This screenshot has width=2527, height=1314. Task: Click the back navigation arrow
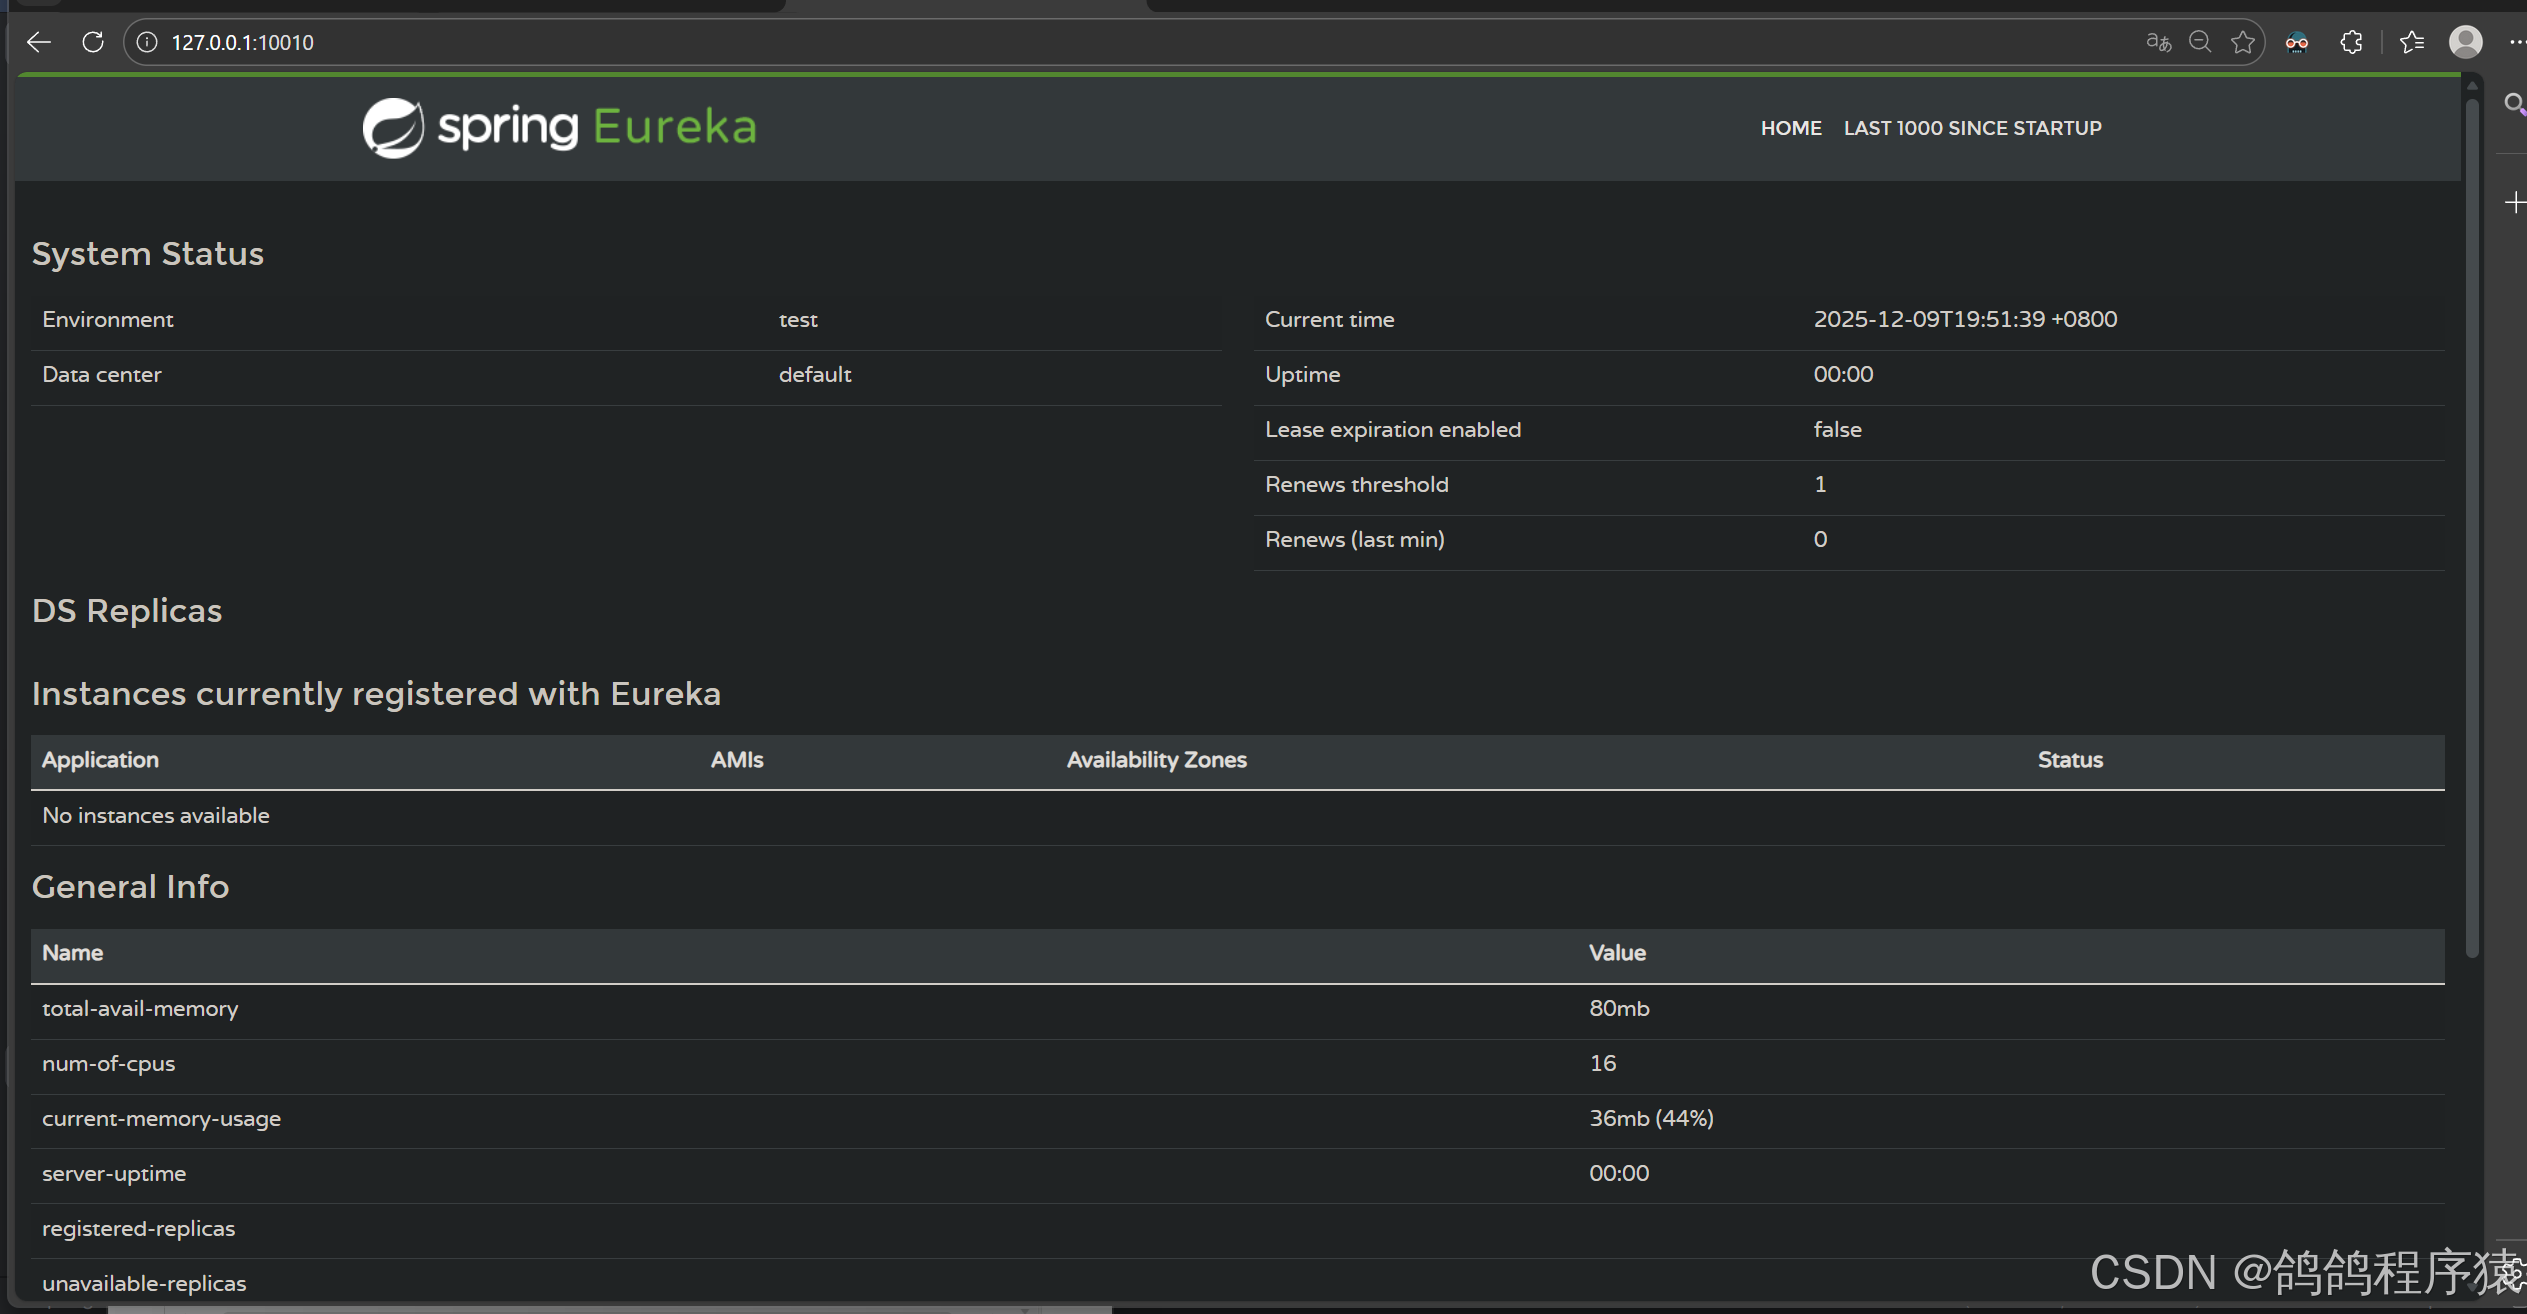pyautogui.click(x=38, y=42)
